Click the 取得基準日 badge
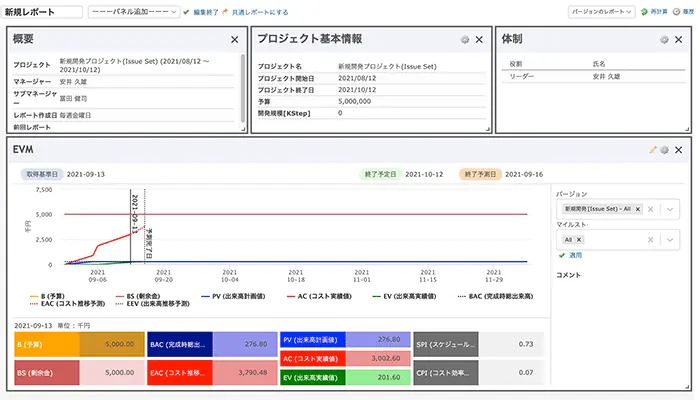The image size is (700, 400). click(x=42, y=174)
